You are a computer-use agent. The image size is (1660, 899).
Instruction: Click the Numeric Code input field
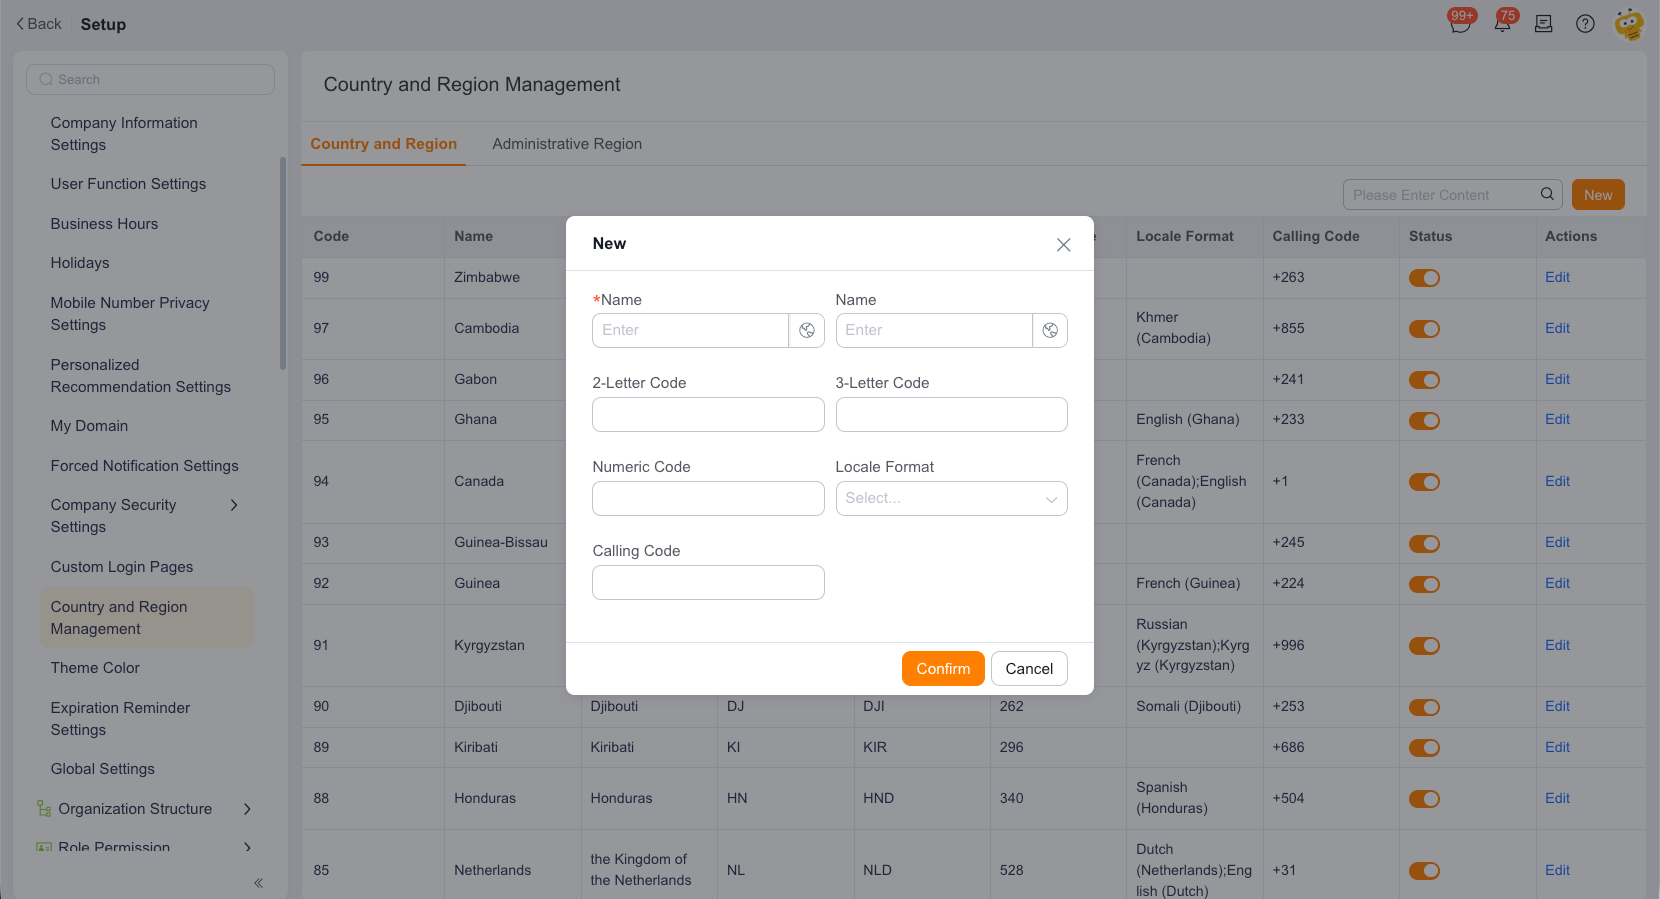point(708,498)
